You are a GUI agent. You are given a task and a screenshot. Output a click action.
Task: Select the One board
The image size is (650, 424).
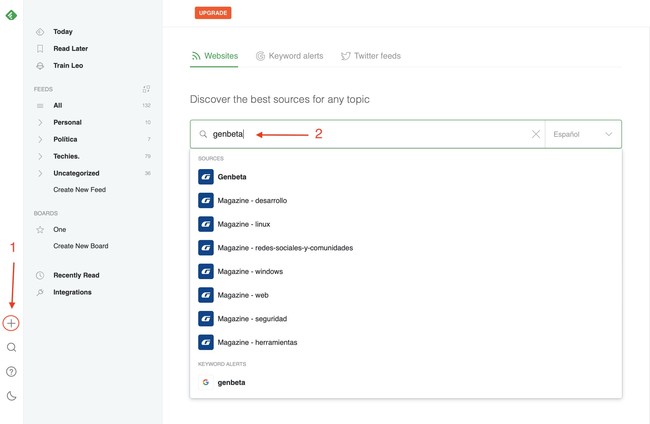pos(60,230)
